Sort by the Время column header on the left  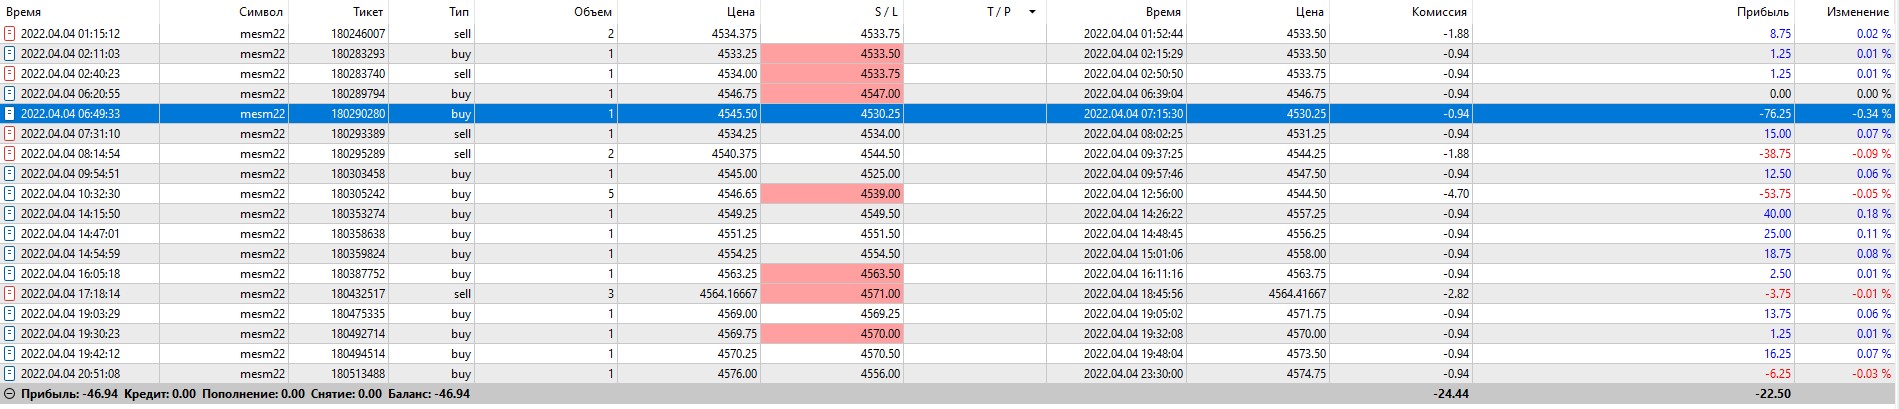click(x=24, y=12)
